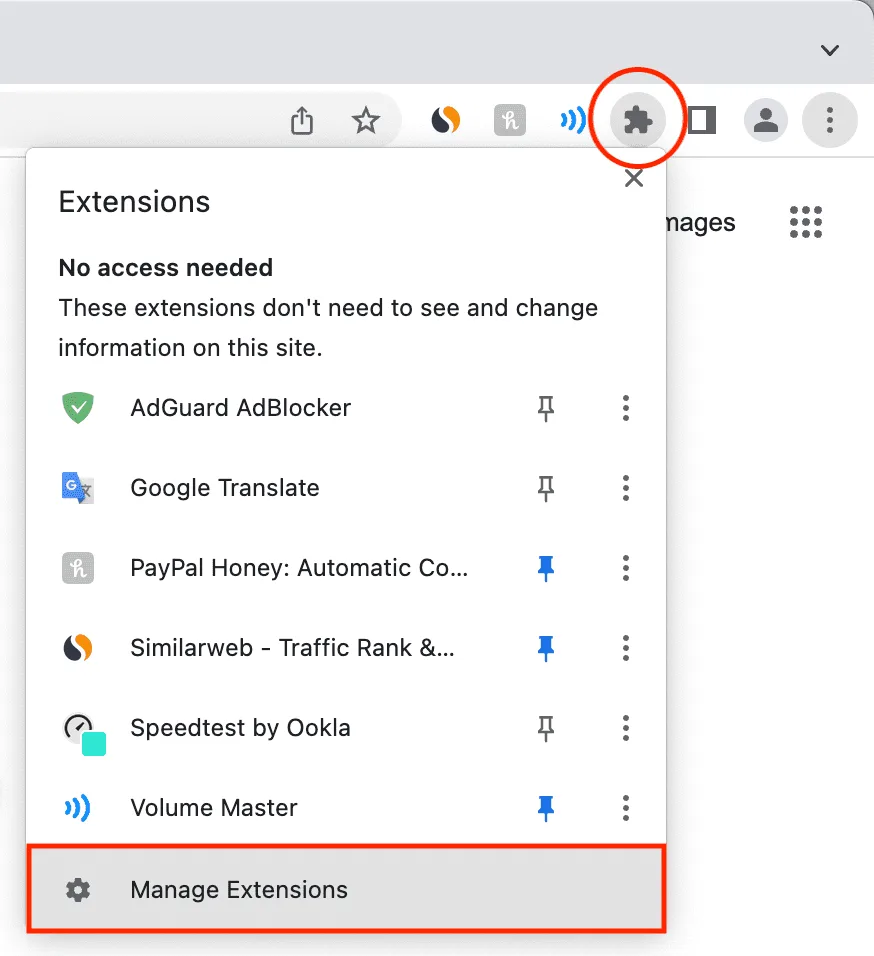
Task: Click the Speedtest by Ookla icon
Action: tap(84, 733)
